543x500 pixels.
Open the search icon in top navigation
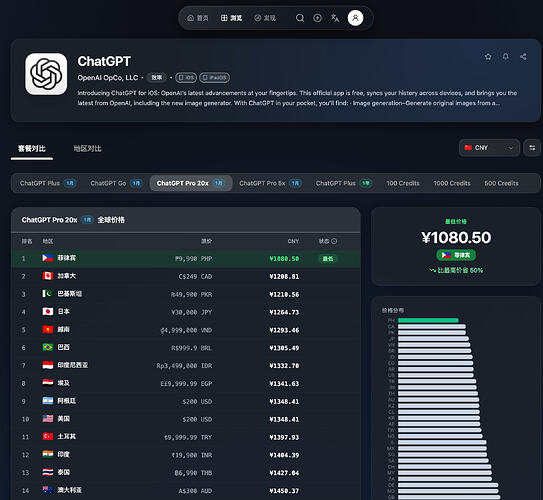[x=300, y=18]
